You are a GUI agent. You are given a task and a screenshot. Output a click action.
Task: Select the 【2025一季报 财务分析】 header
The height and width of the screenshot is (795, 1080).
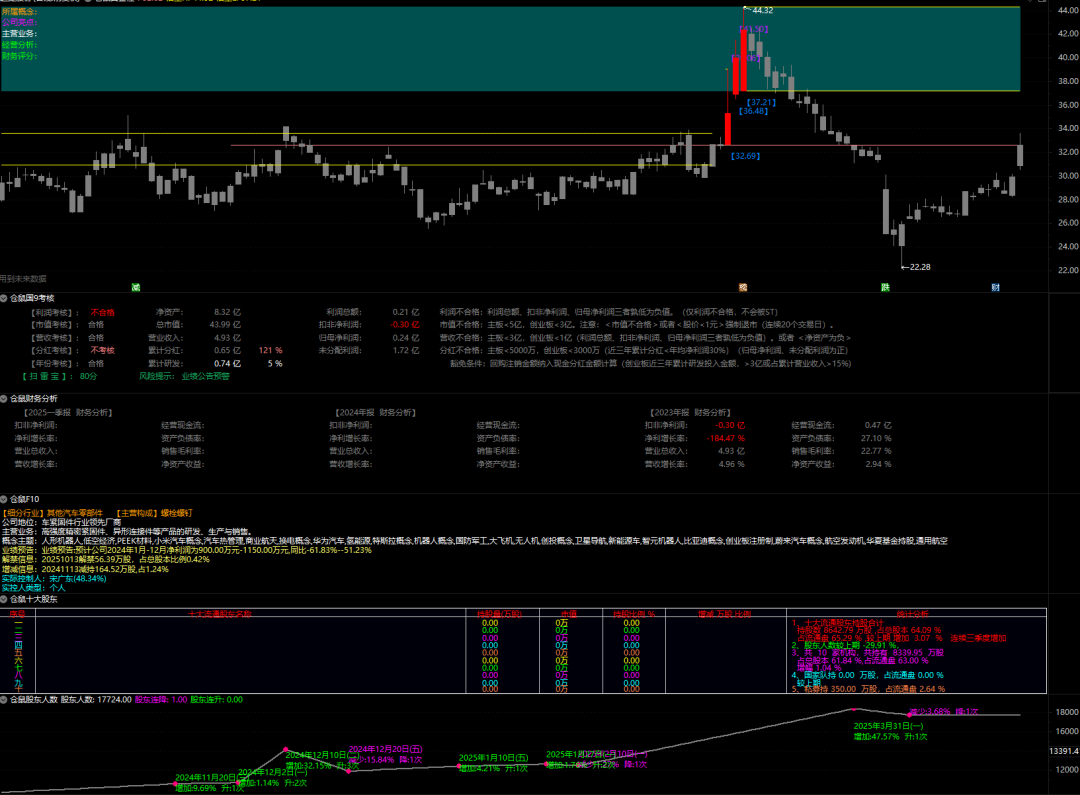click(x=68, y=413)
